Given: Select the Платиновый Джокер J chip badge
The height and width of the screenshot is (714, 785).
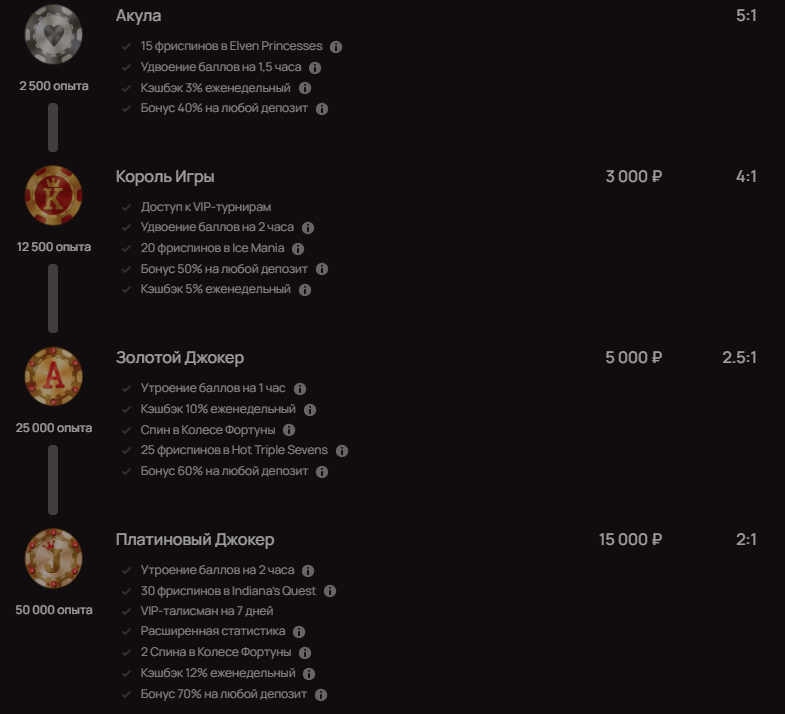Looking at the screenshot, I should tap(54, 558).
